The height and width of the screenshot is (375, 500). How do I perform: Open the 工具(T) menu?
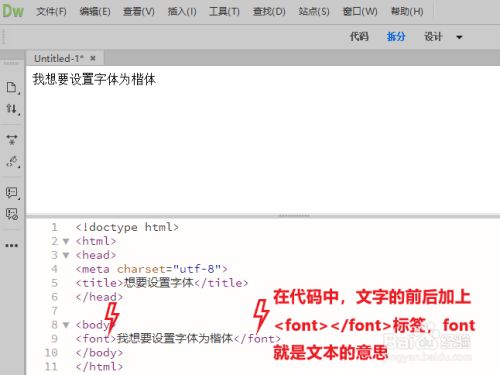224,12
